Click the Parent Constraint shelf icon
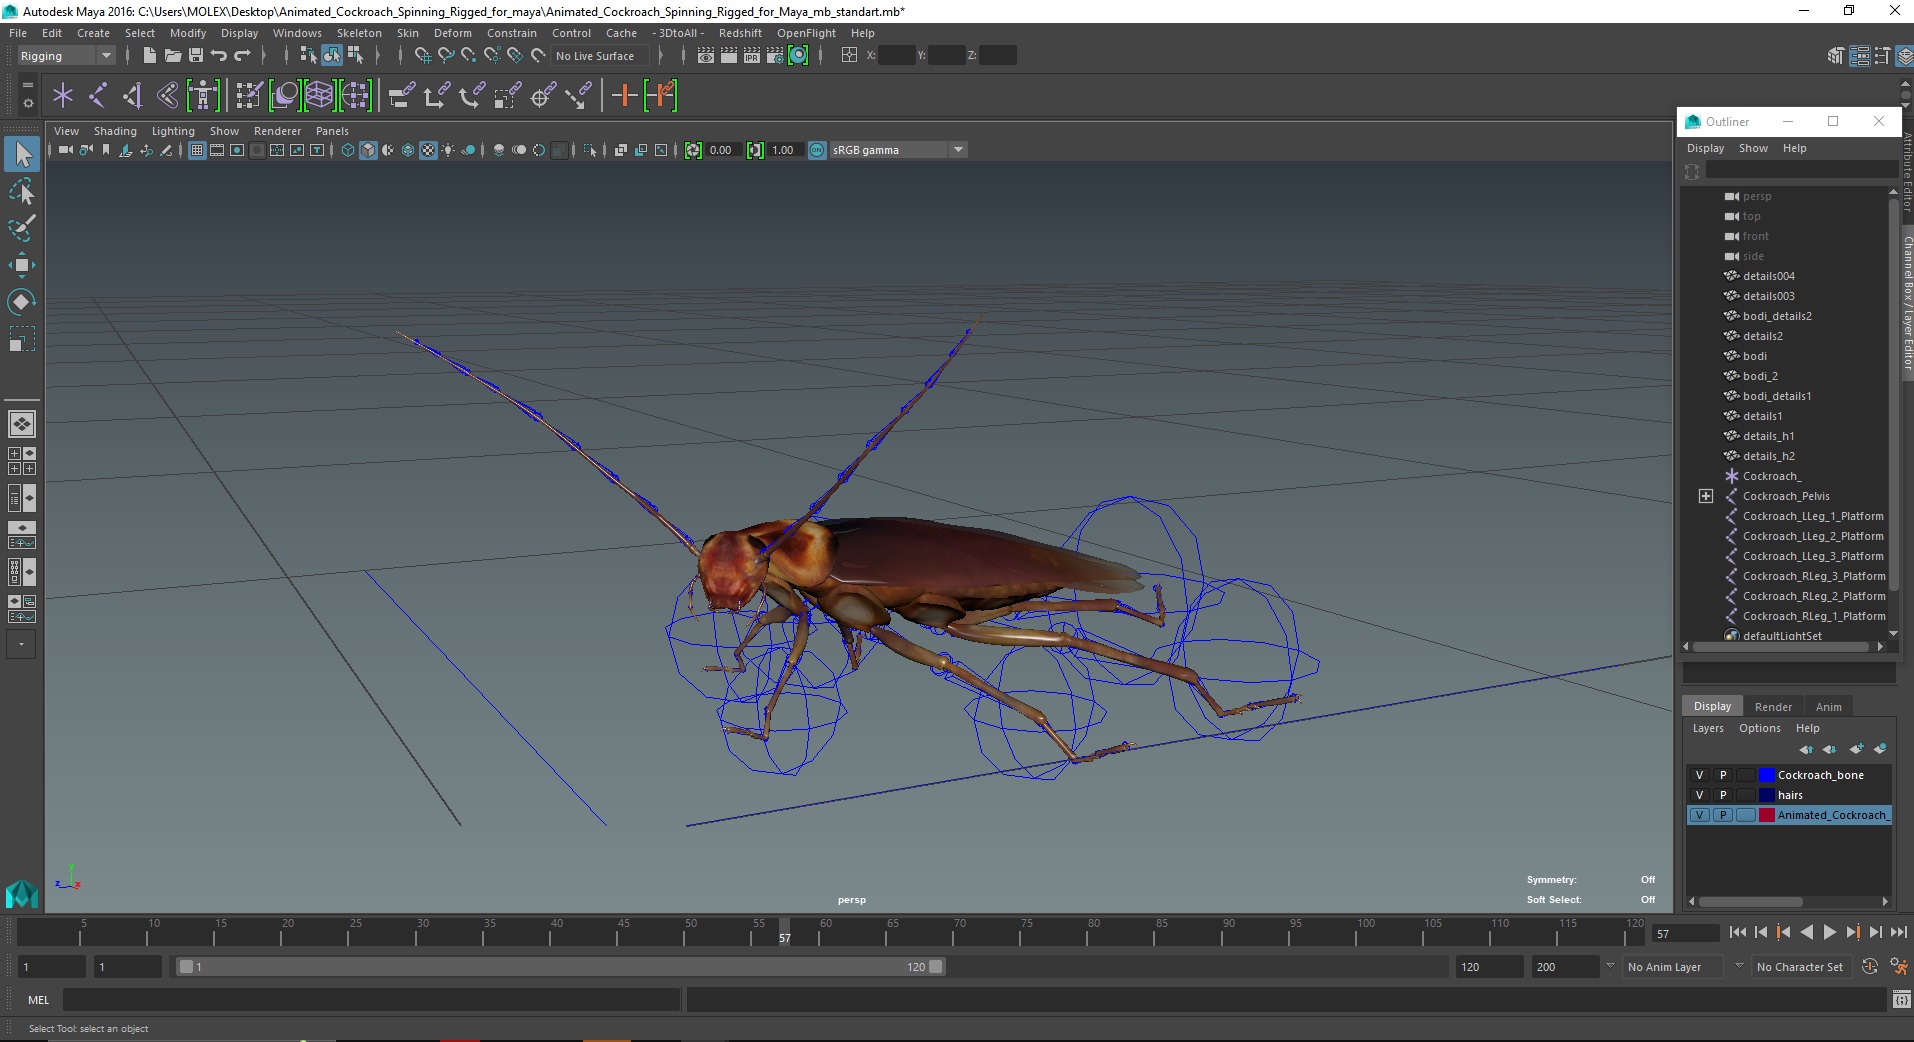This screenshot has height=1042, width=1914. (401, 96)
